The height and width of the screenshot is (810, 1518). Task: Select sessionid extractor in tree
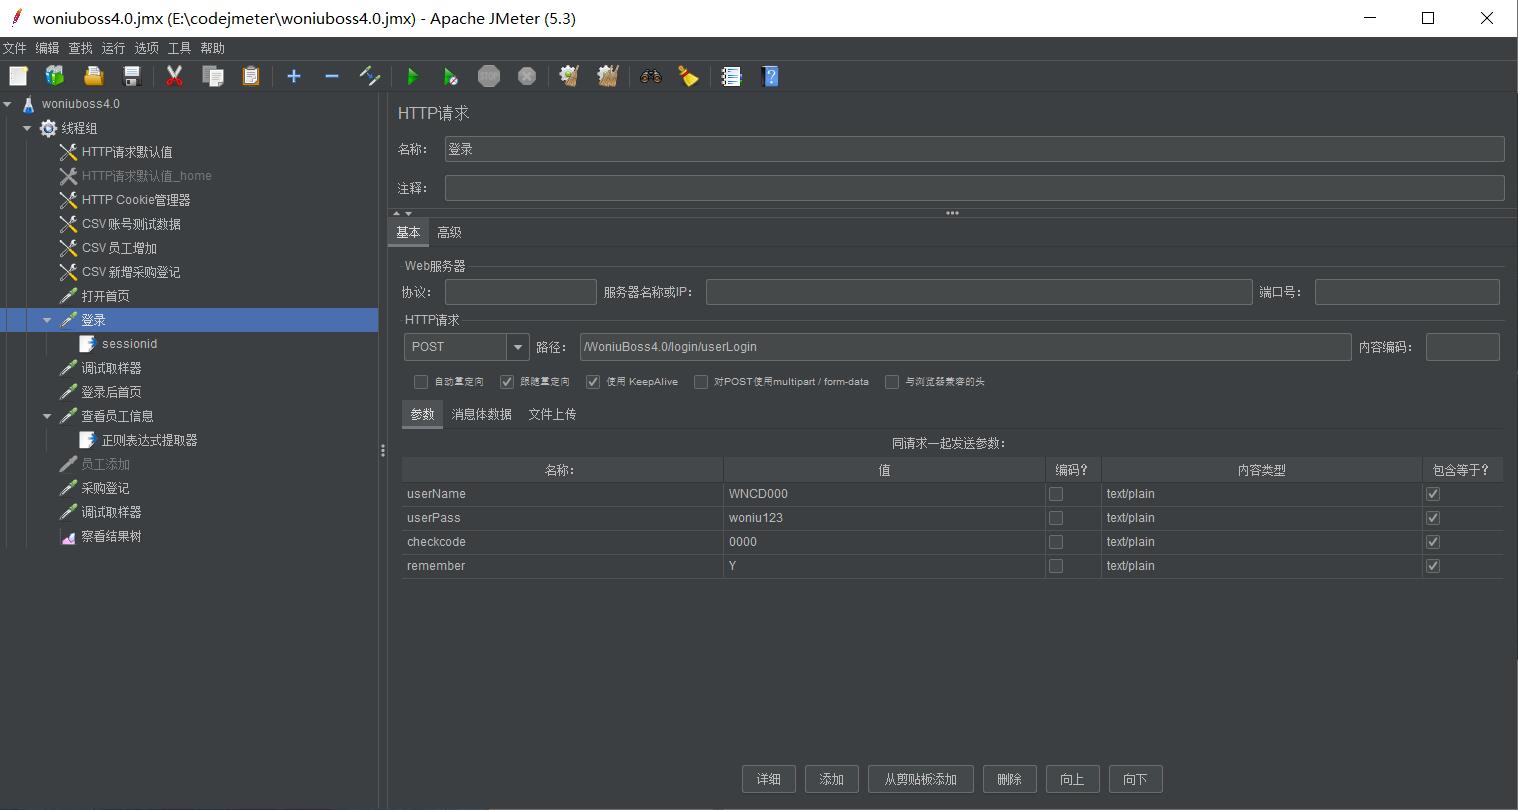pyautogui.click(x=129, y=344)
